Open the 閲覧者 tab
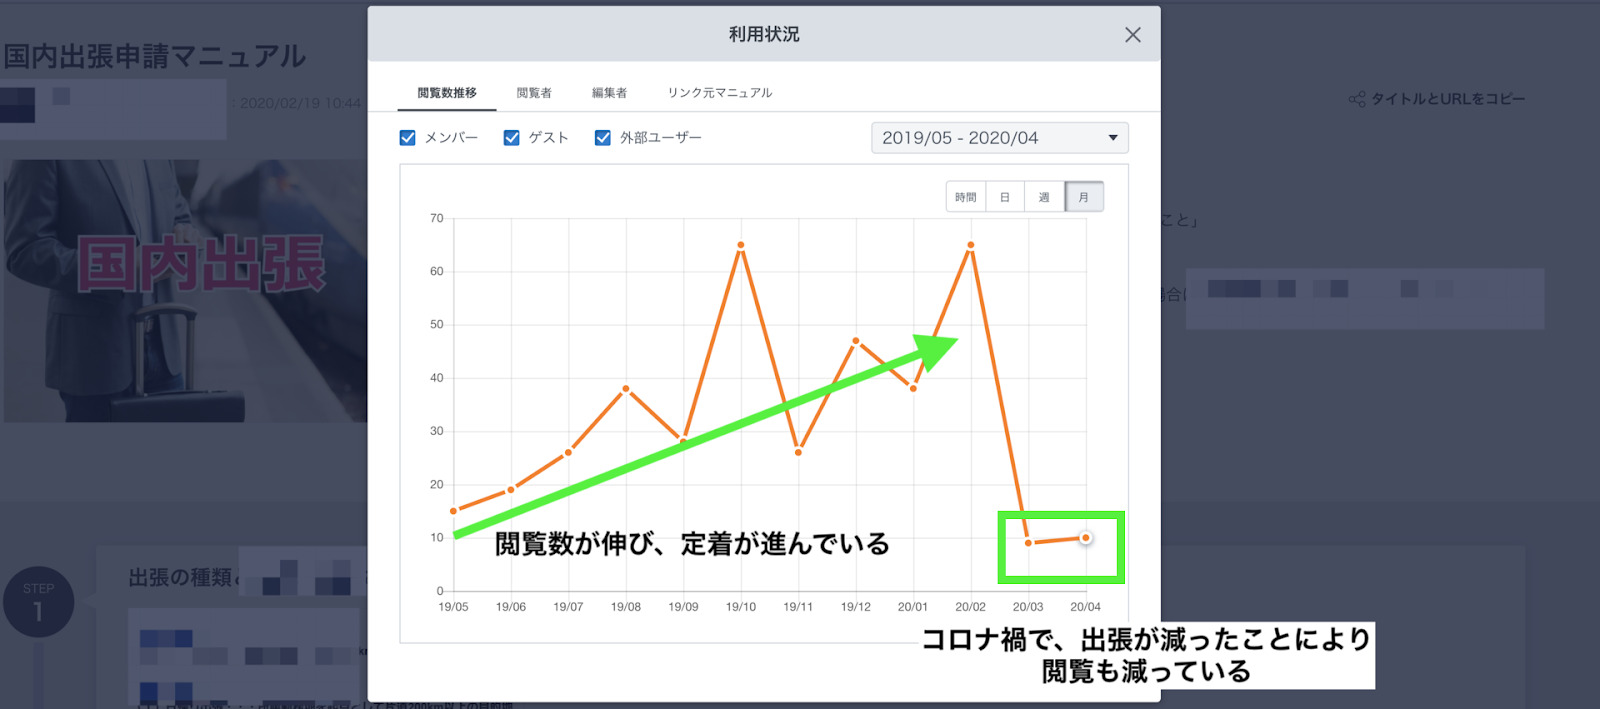 534,93
